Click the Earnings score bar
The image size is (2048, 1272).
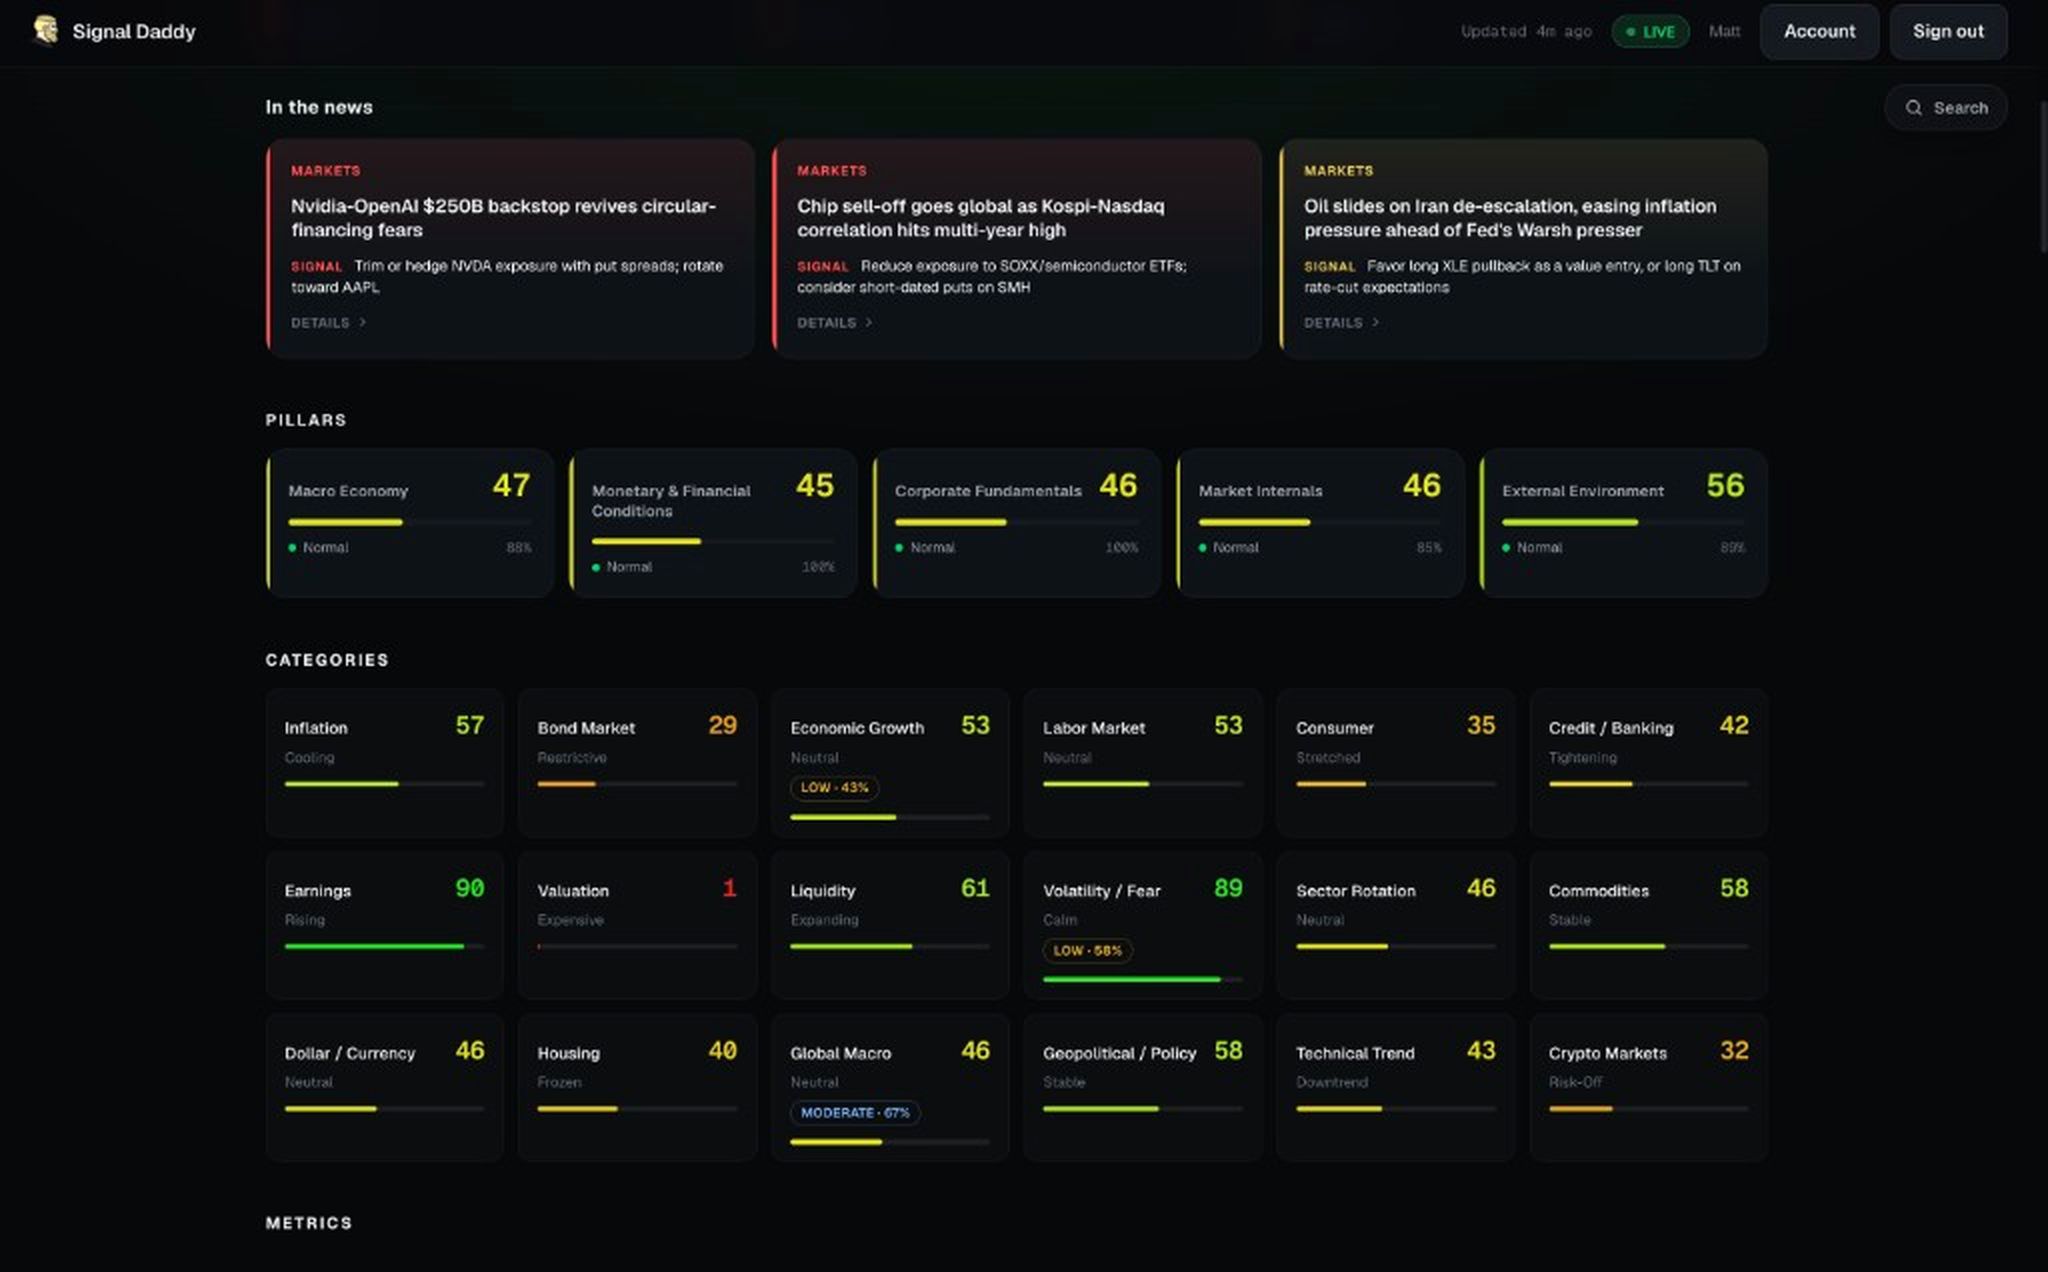(x=384, y=946)
